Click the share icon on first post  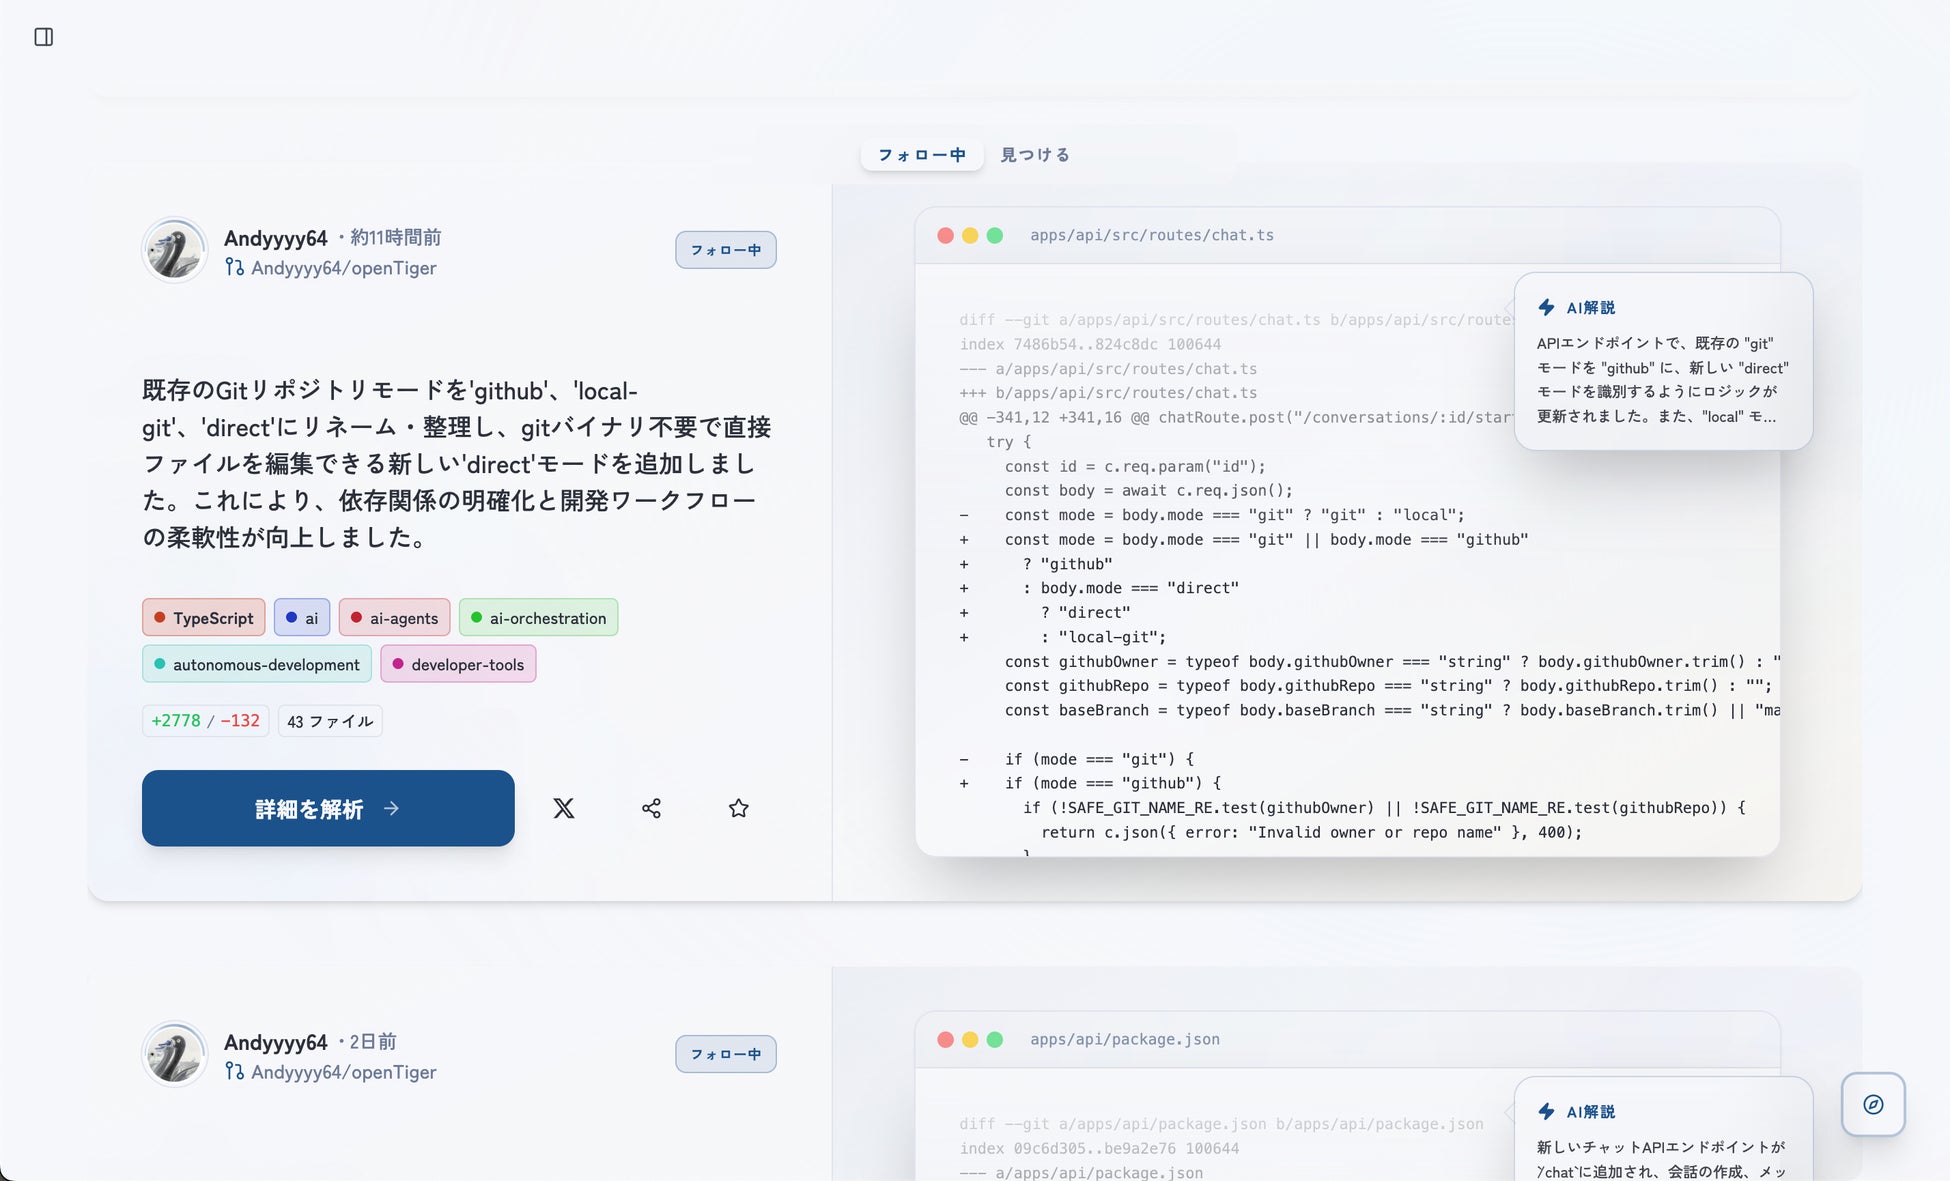(651, 808)
